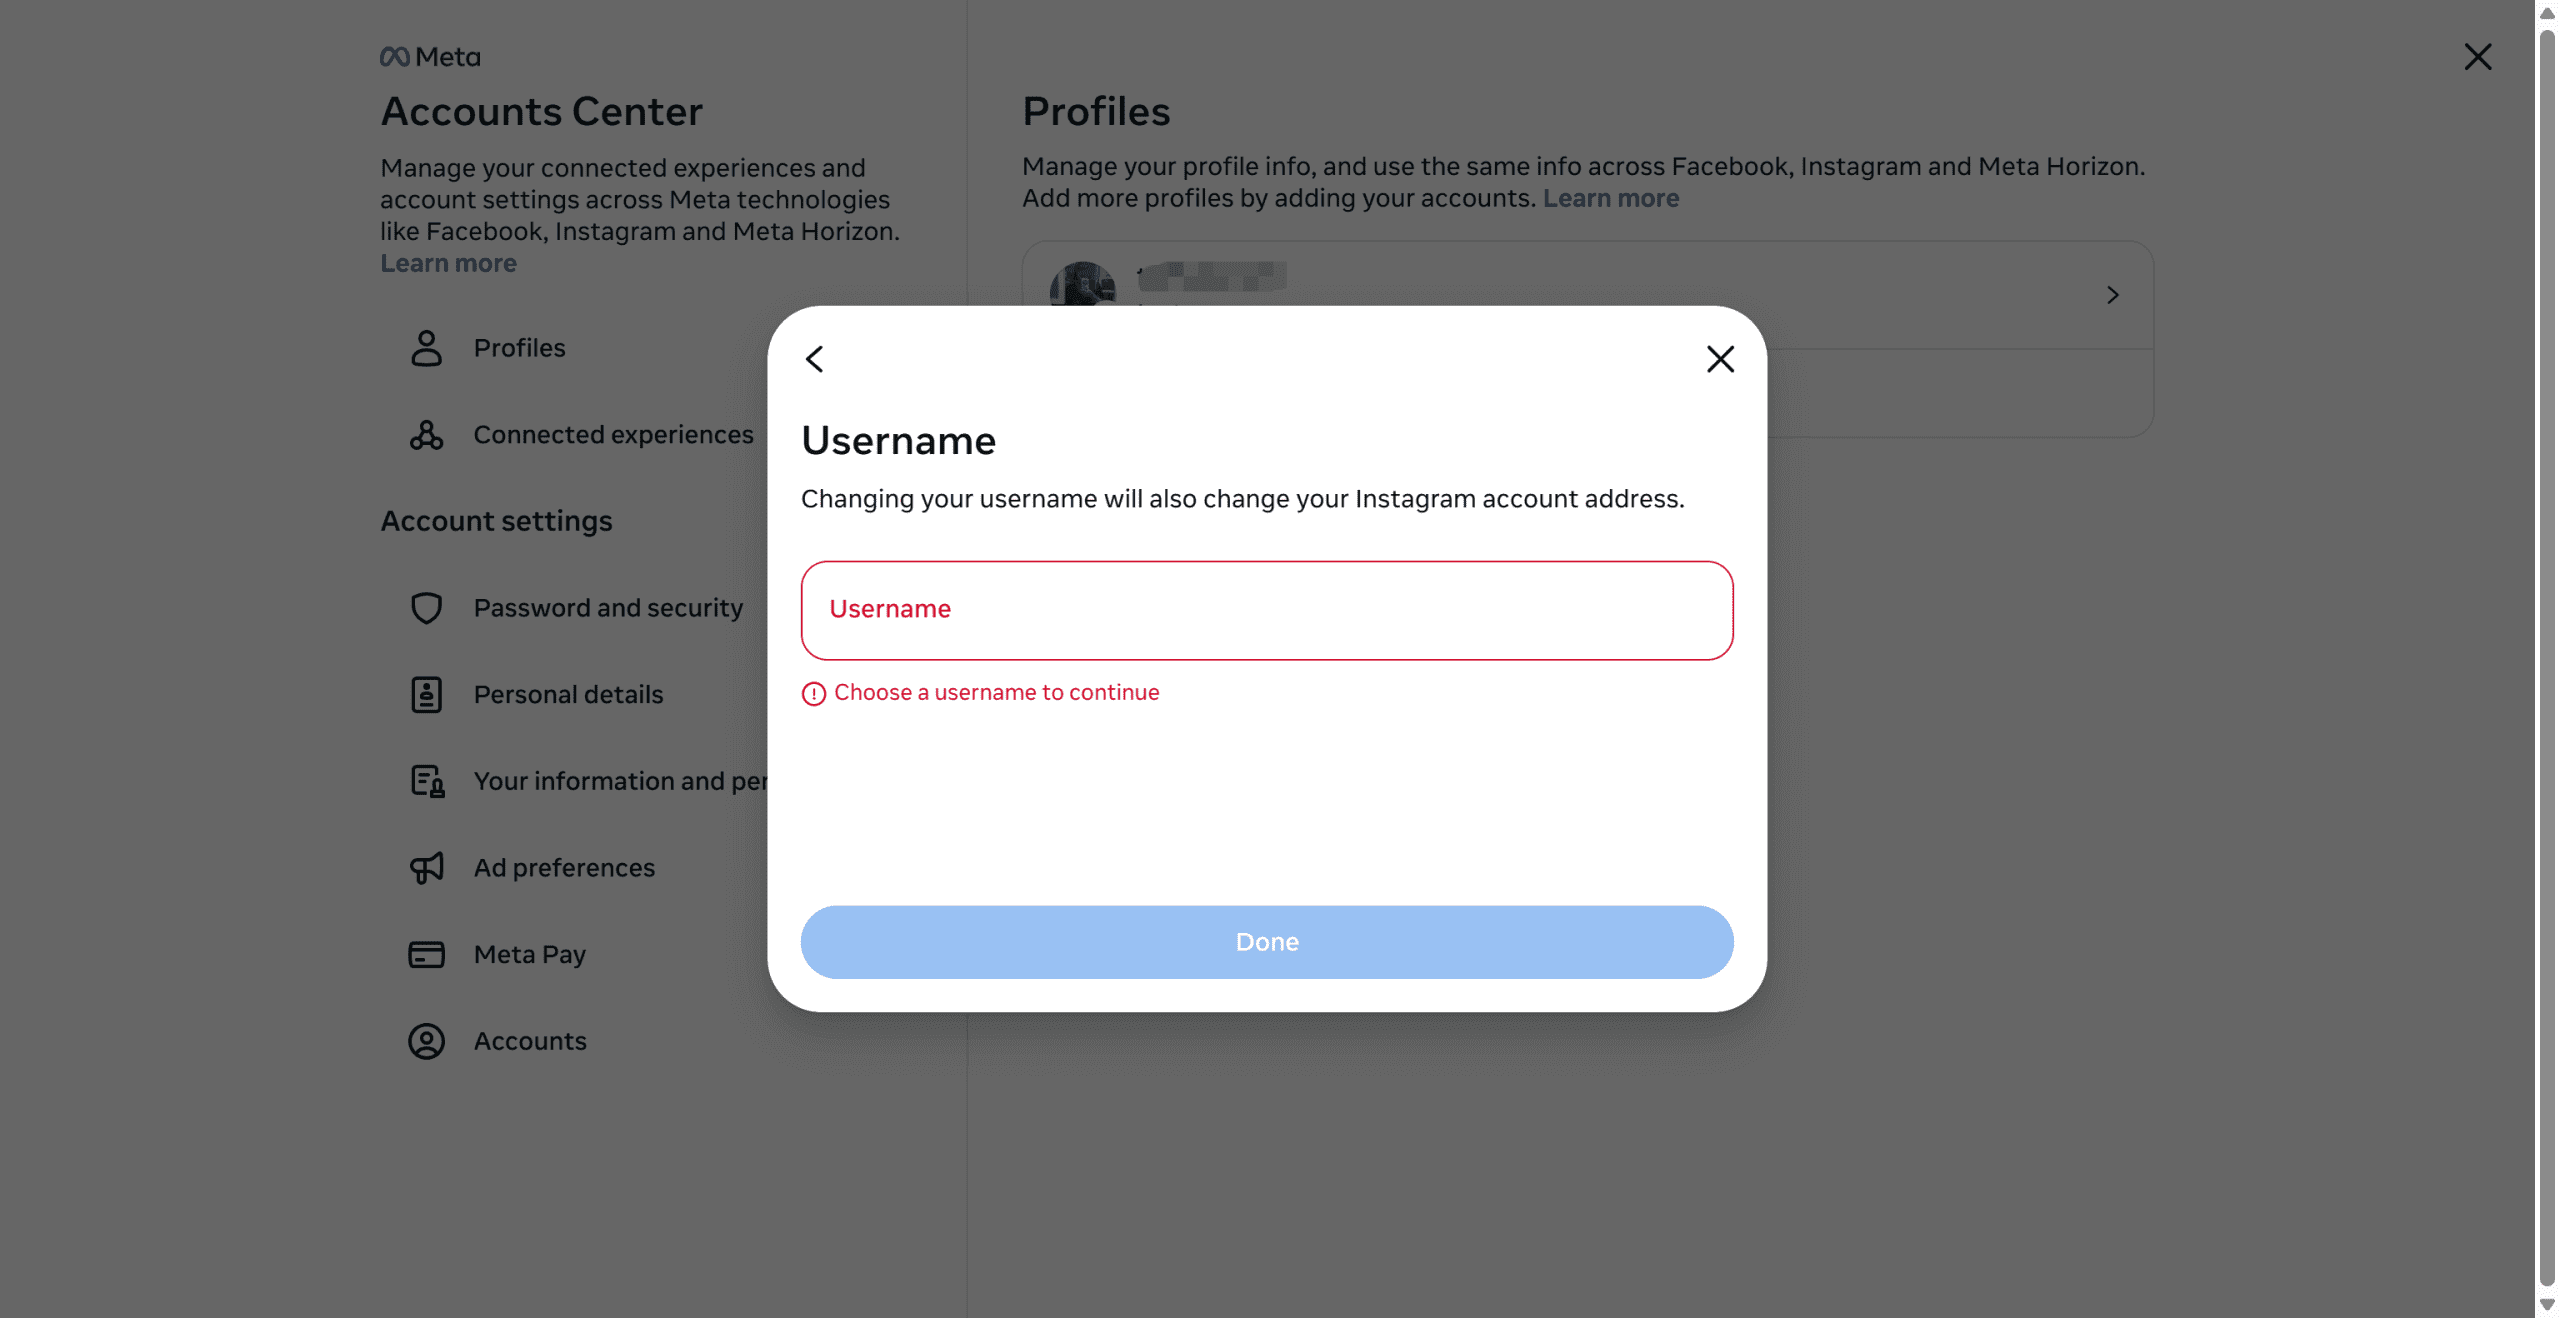Viewport: 2560px width, 1318px height.
Task: Click the Profiles person icon in sidebar
Action: coord(426,348)
